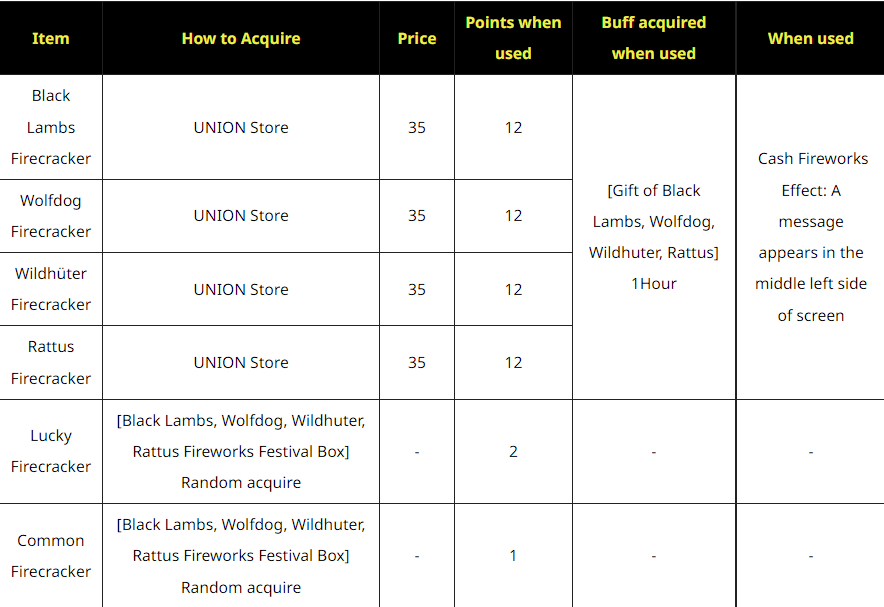Click Common Firecracker's points value 1
This screenshot has width=884, height=607.
point(513,555)
